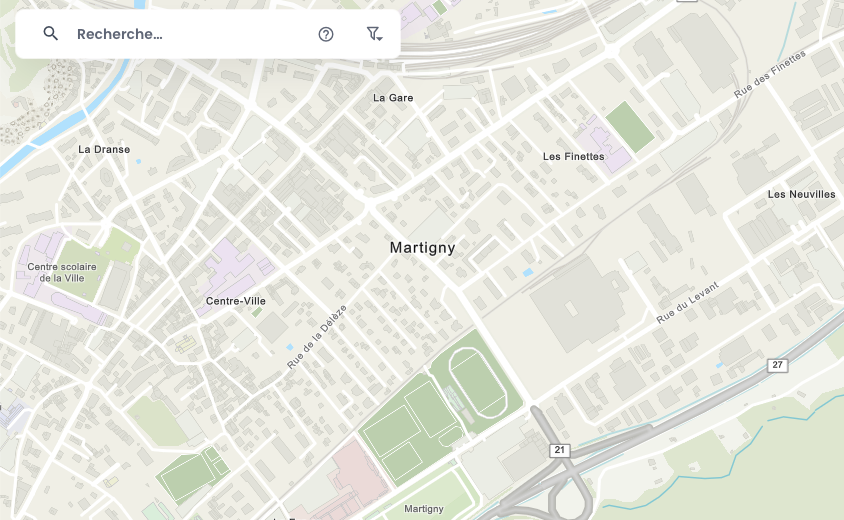Open the help question mark icon

point(326,34)
